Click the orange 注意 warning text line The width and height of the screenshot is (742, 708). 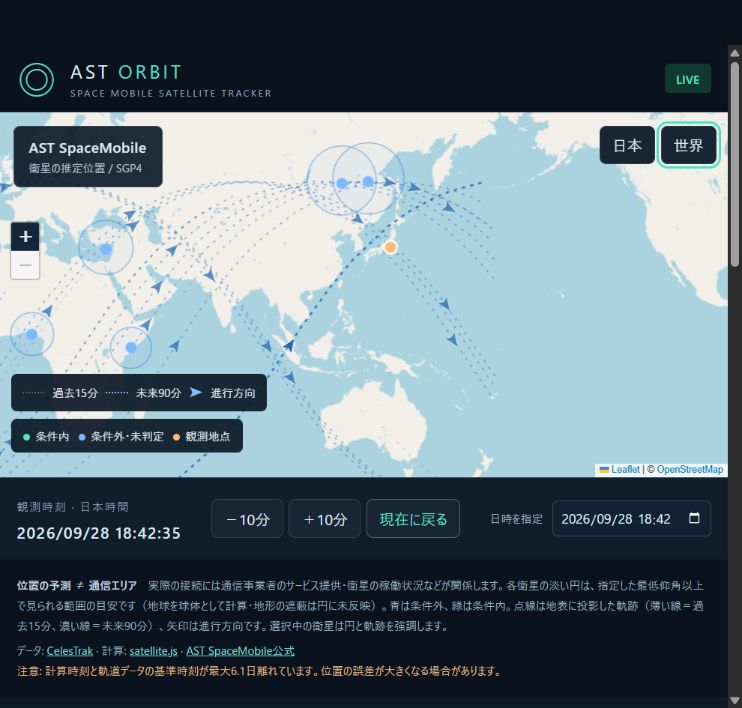(259, 671)
